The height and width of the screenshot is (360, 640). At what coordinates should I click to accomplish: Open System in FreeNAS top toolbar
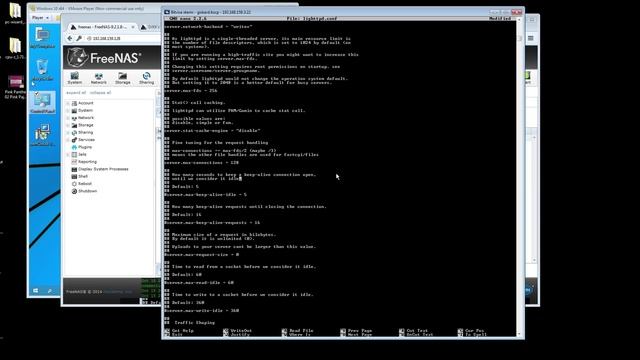tap(74, 78)
